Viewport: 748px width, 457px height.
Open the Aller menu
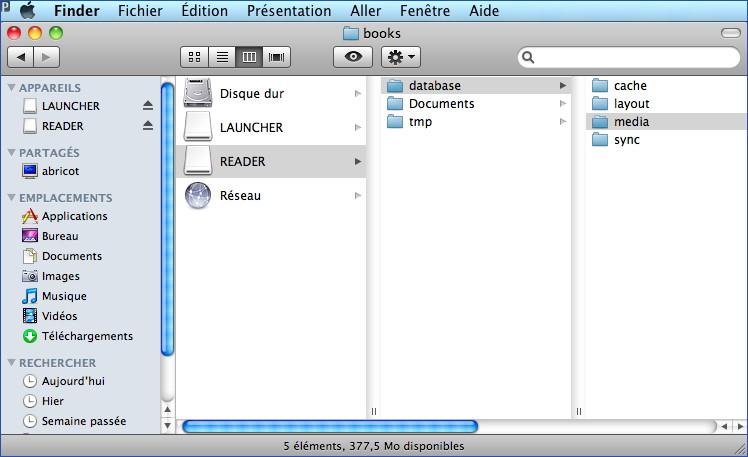tap(365, 10)
